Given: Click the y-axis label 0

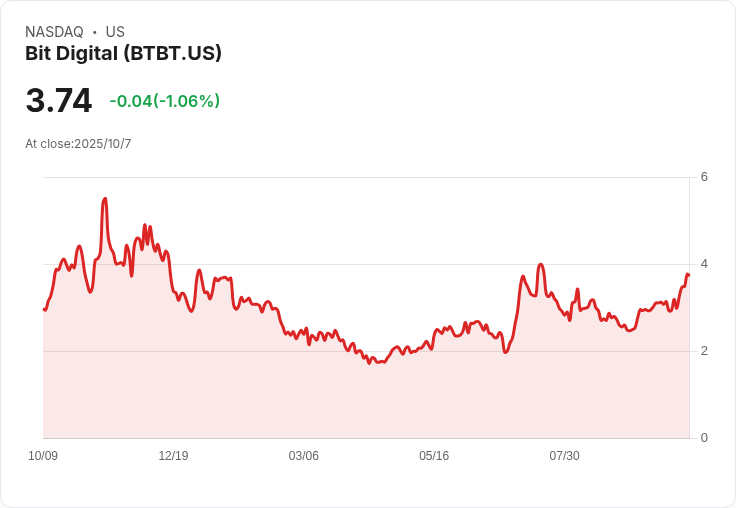Looking at the screenshot, I should [x=704, y=438].
